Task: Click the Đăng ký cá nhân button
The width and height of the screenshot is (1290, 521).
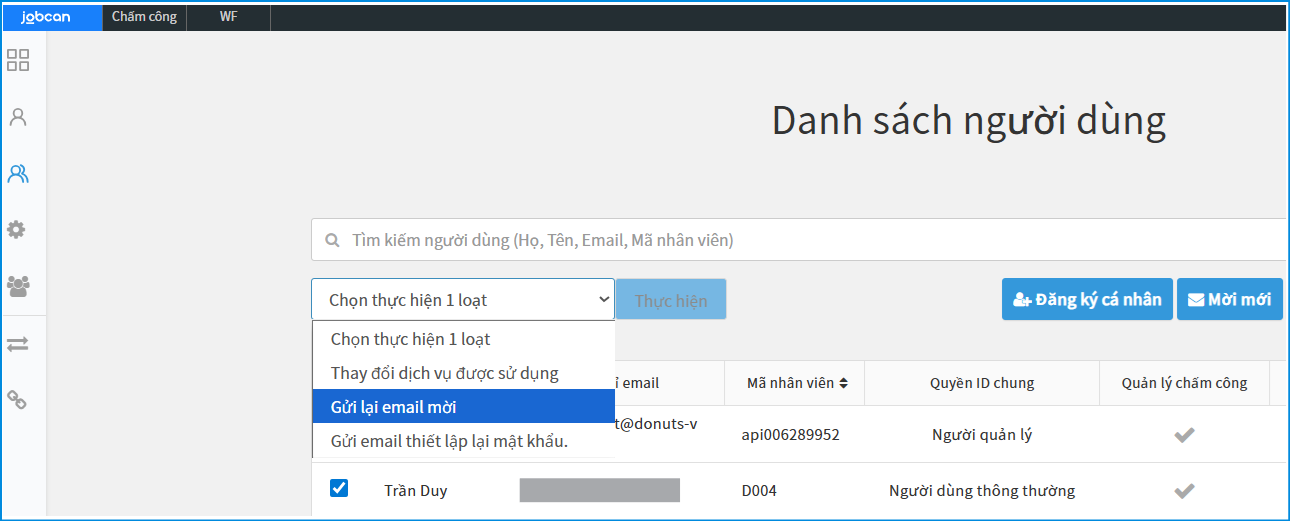Action: [1087, 299]
